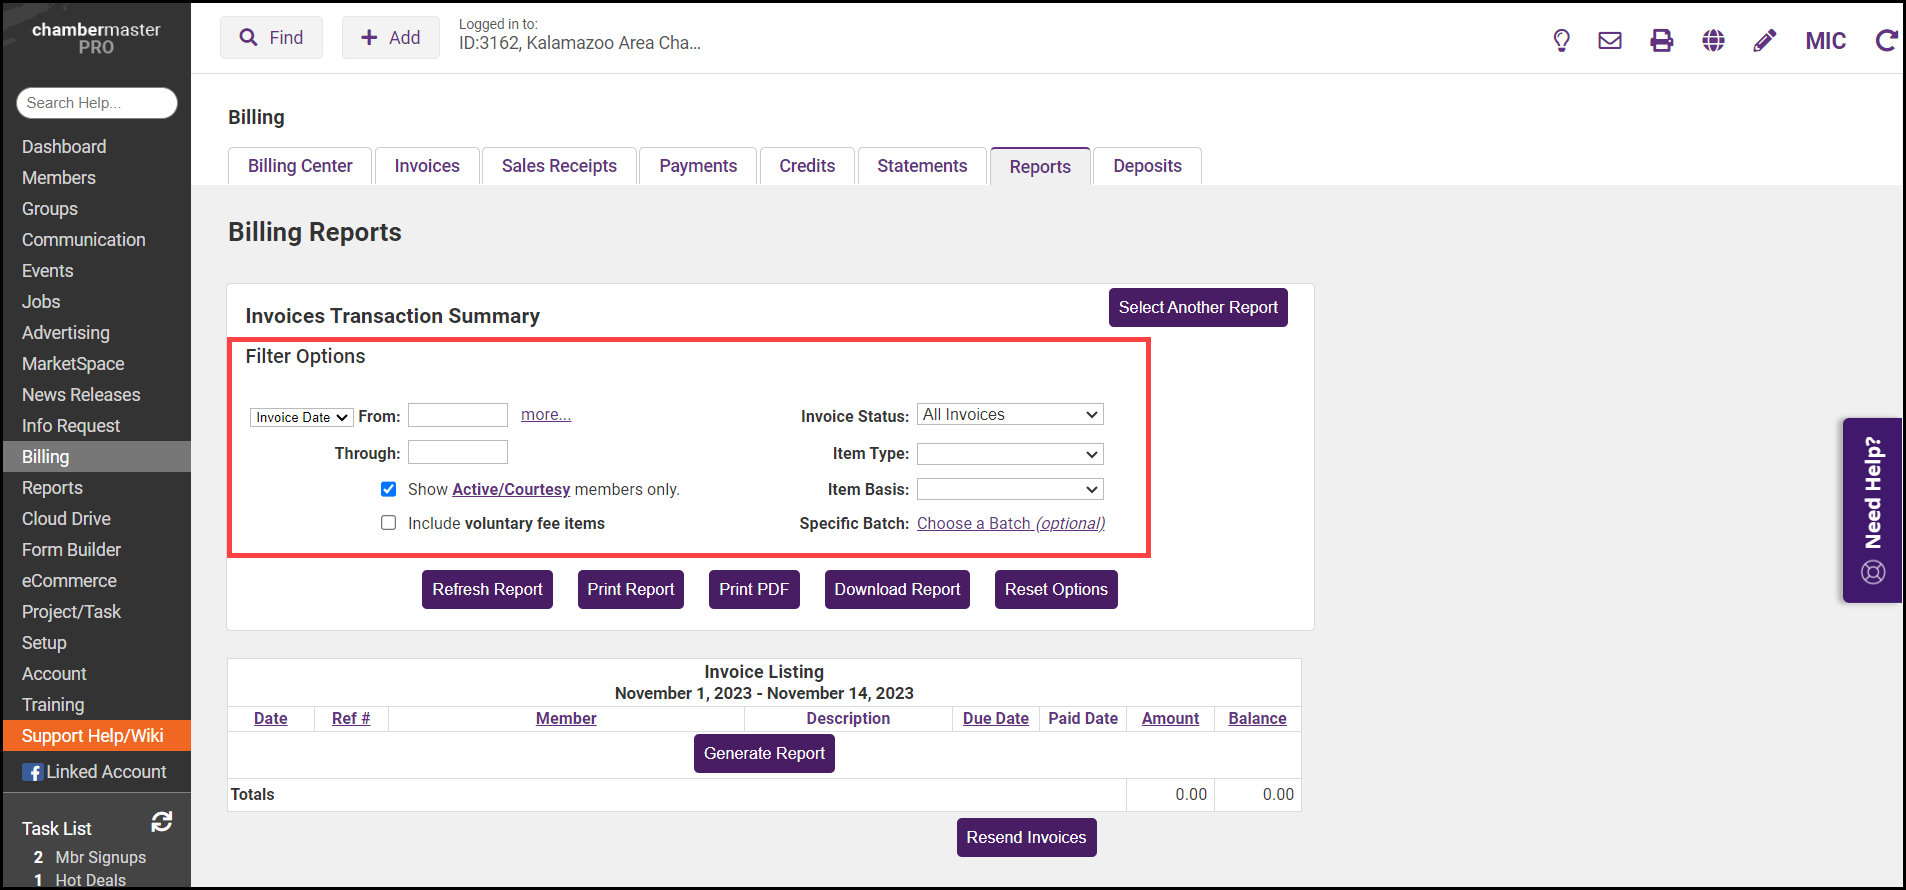
Task: Click the pencil edit icon
Action: (1765, 40)
